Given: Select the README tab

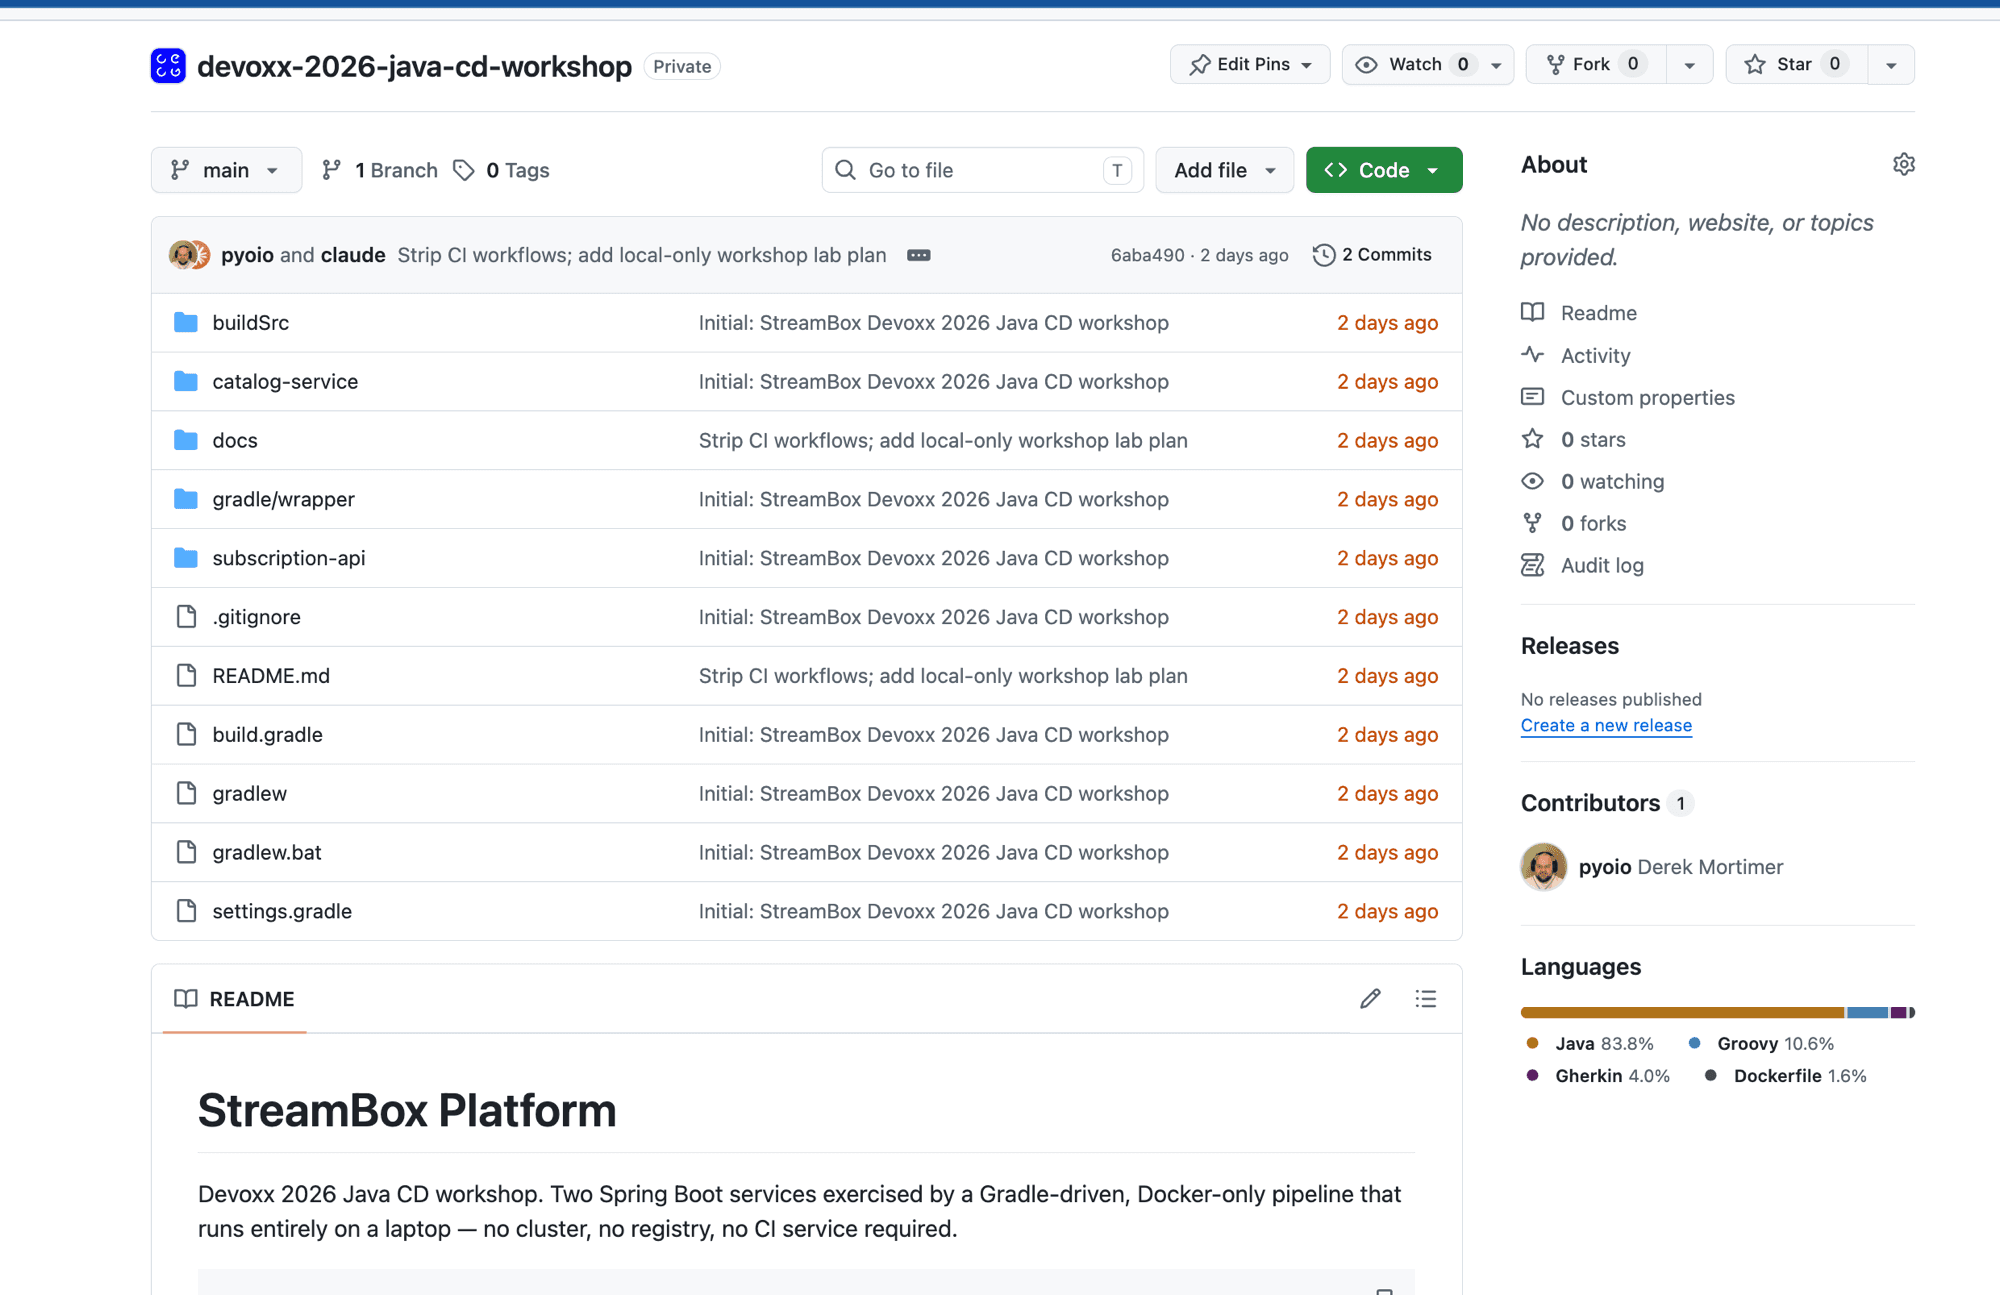Looking at the screenshot, I should (x=235, y=998).
